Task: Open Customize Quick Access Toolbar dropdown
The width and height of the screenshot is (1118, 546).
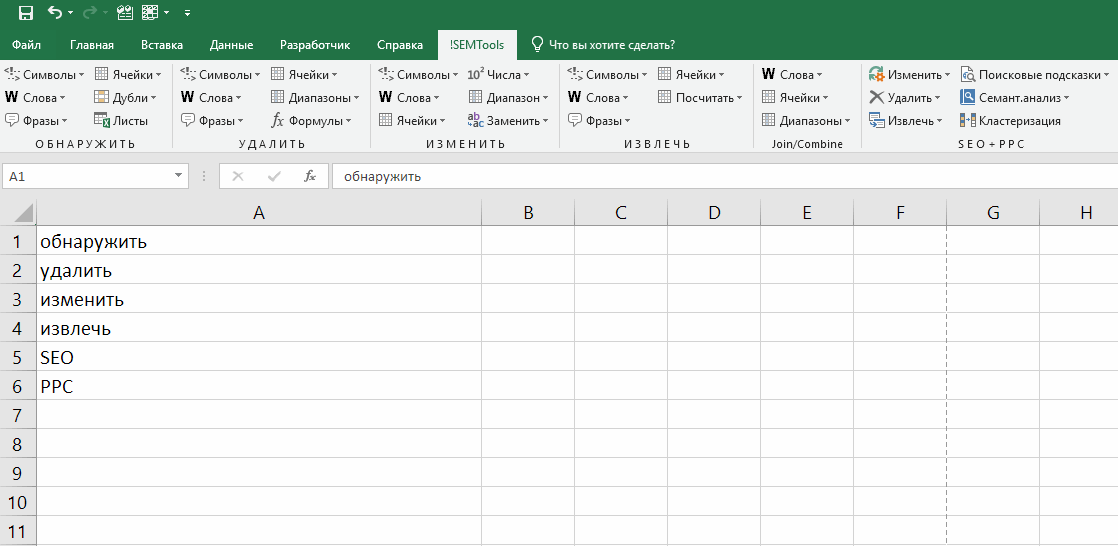Action: pos(187,14)
